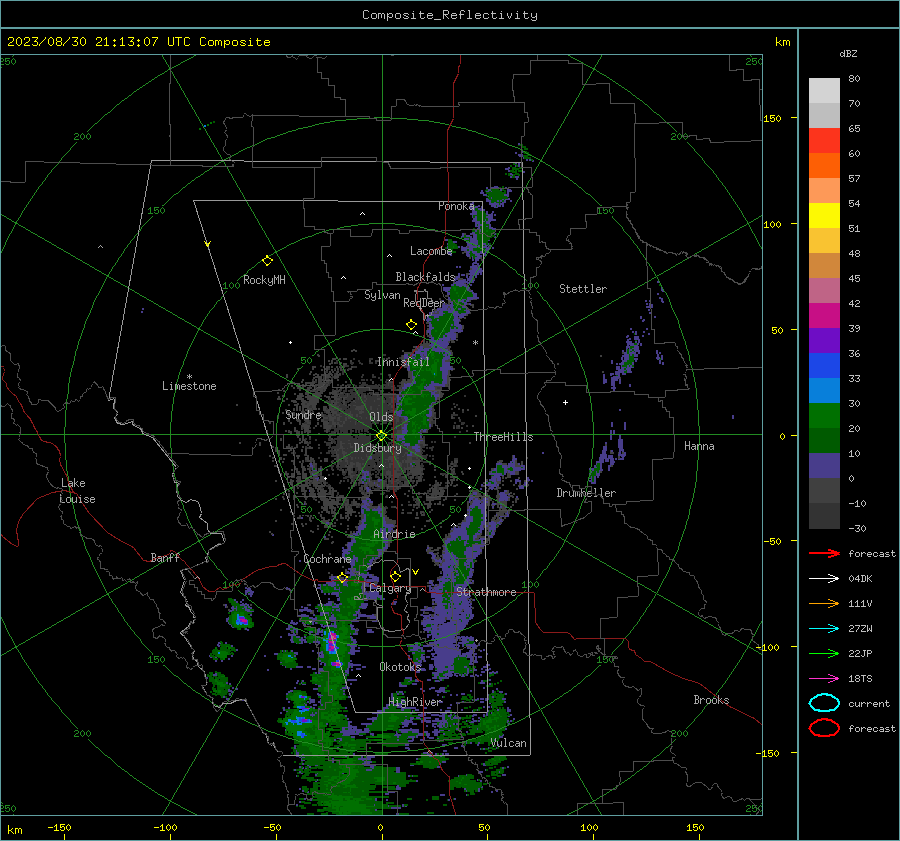Click the Limestone label

(189, 386)
